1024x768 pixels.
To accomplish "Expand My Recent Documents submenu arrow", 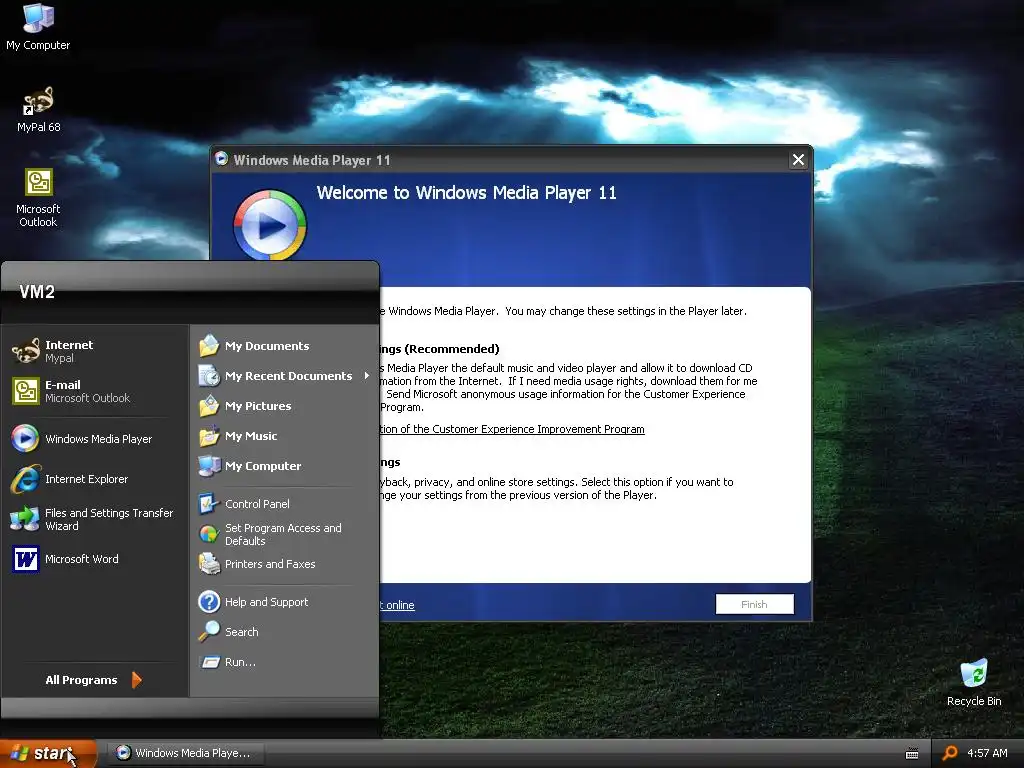I will 367,376.
